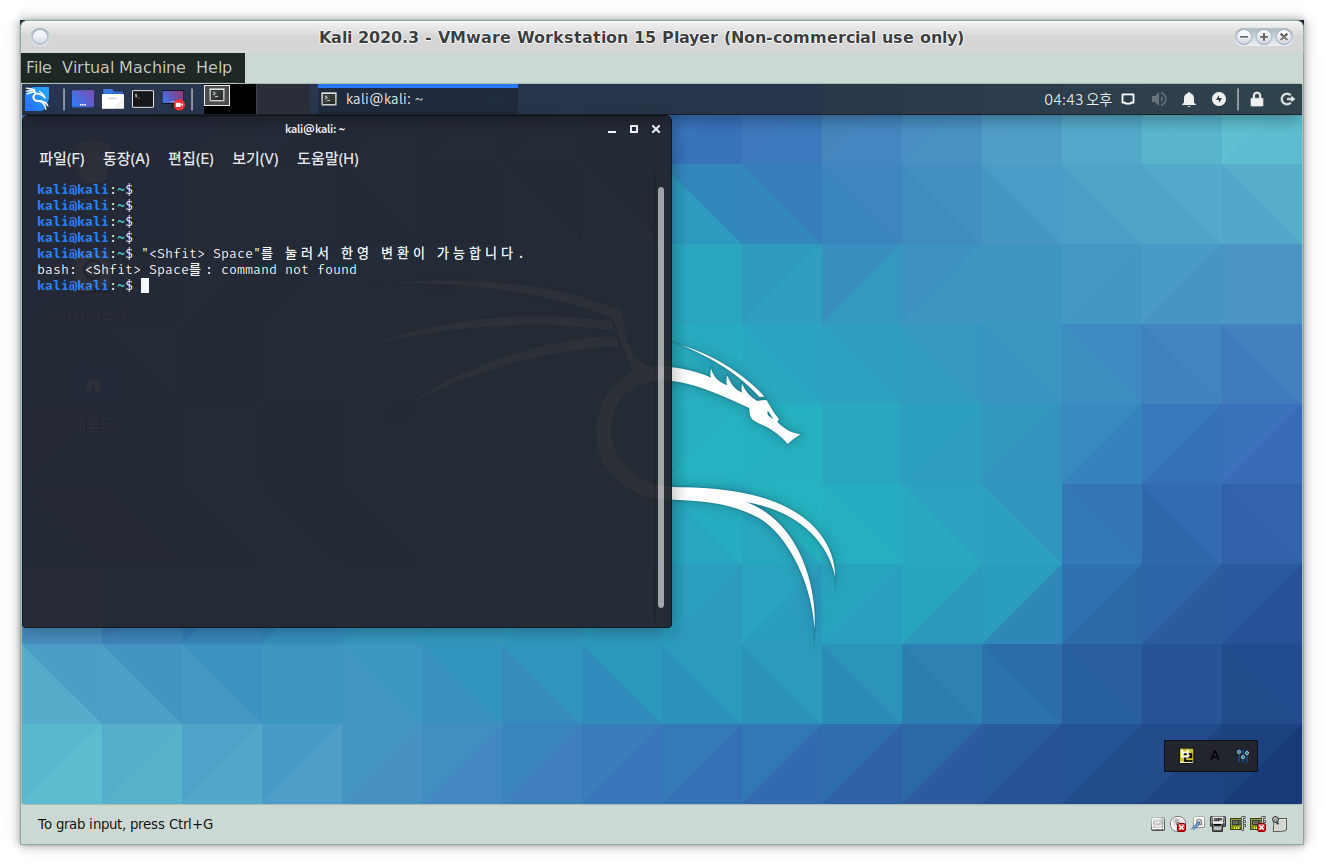Image resolution: width=1324 pixels, height=865 pixels.
Task: Click disconnected VMware device card icon
Action: pyautogui.click(x=1258, y=825)
